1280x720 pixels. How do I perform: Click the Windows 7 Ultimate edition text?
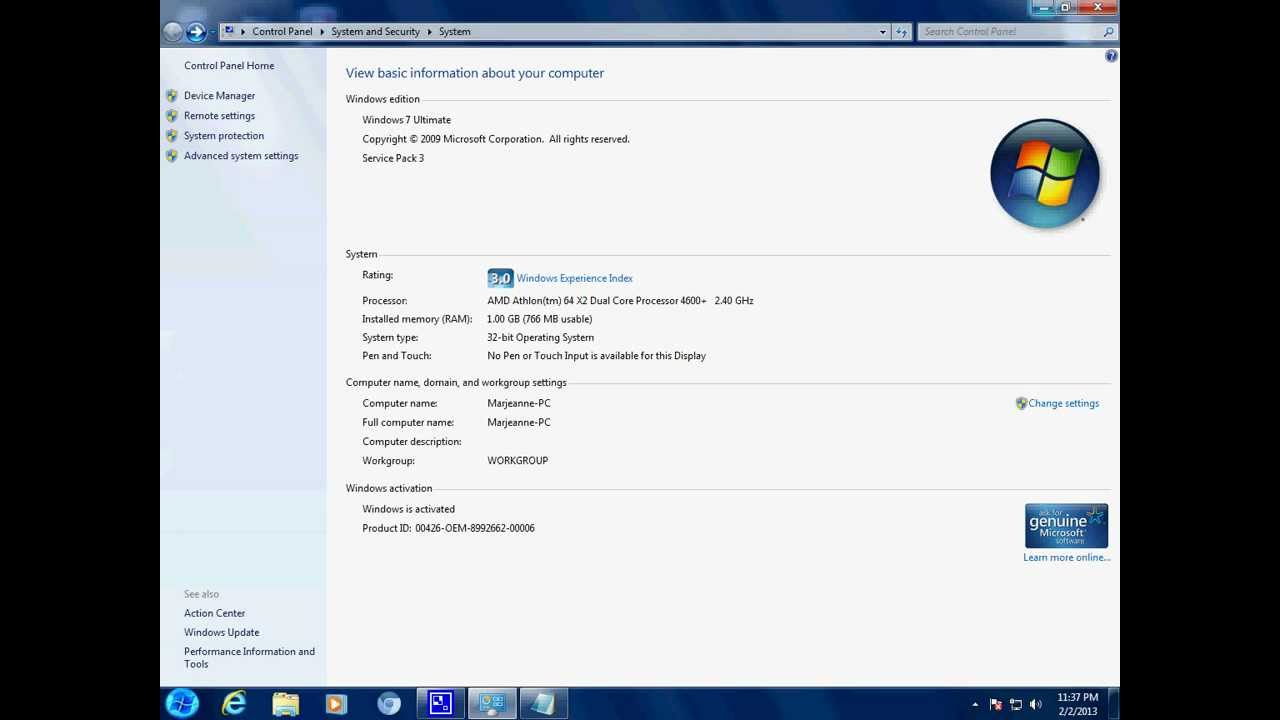406,120
